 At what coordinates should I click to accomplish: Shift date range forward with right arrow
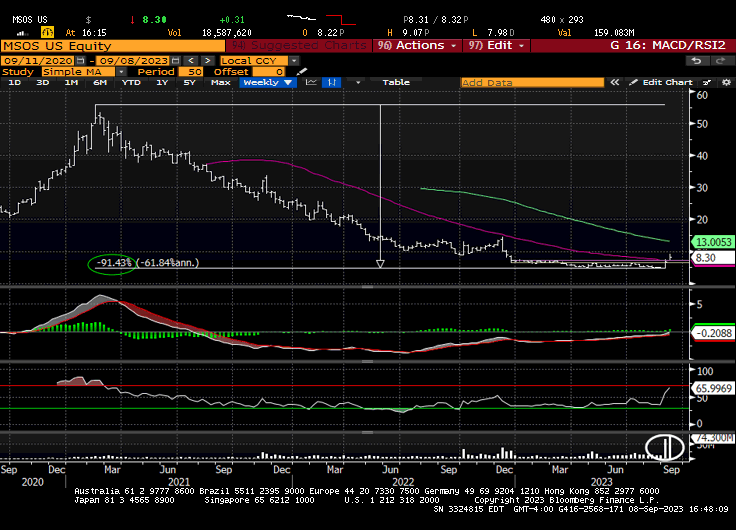tap(207, 61)
